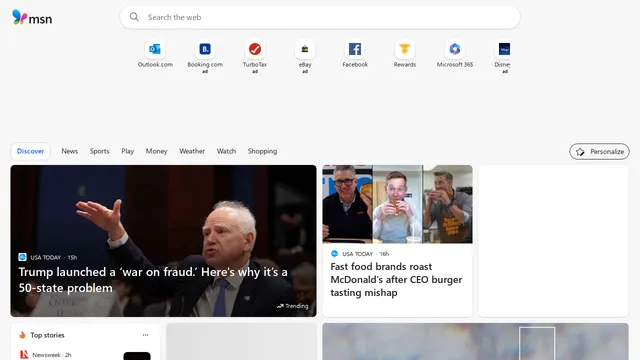
Task: Open the eBay shortcut icon
Action: [305, 49]
